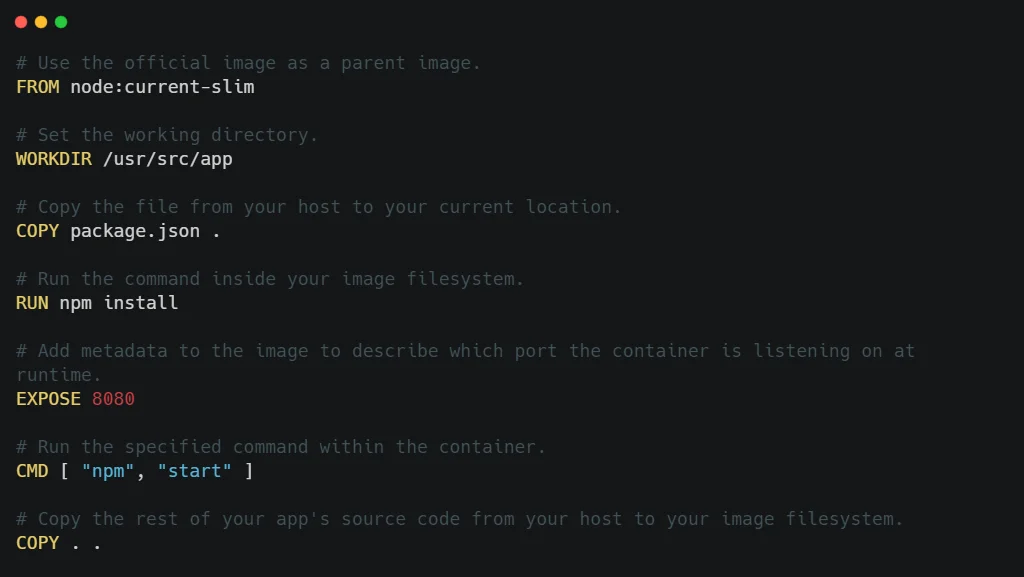
Task: Click the "npm" string in the CMD array
Action: [108, 471]
